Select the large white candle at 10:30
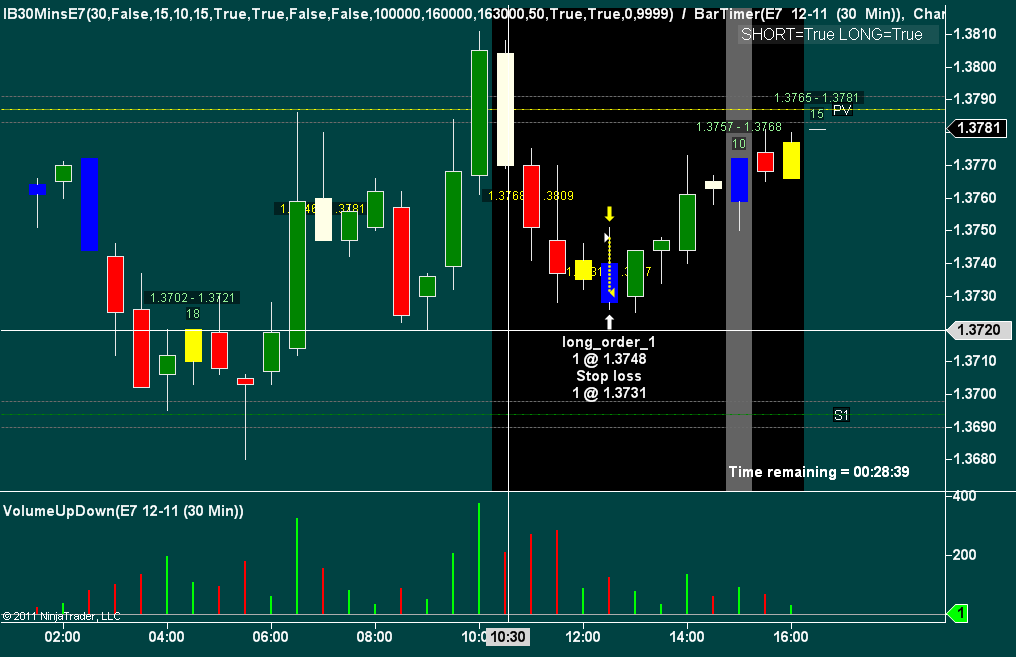This screenshot has width=1016, height=657. pyautogui.click(x=505, y=110)
